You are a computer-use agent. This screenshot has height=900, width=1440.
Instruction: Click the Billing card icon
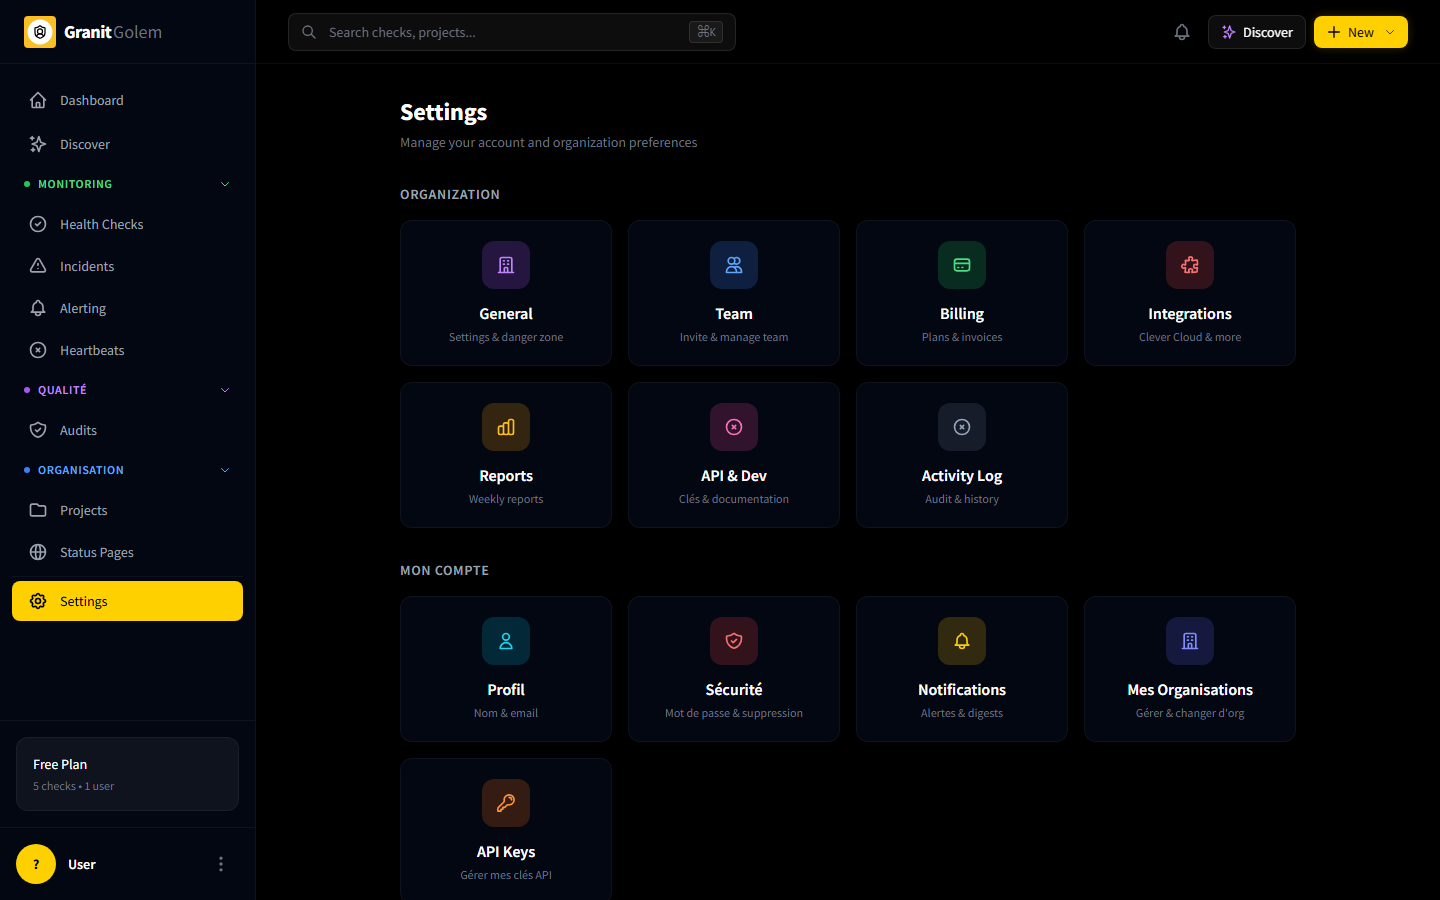(962, 265)
